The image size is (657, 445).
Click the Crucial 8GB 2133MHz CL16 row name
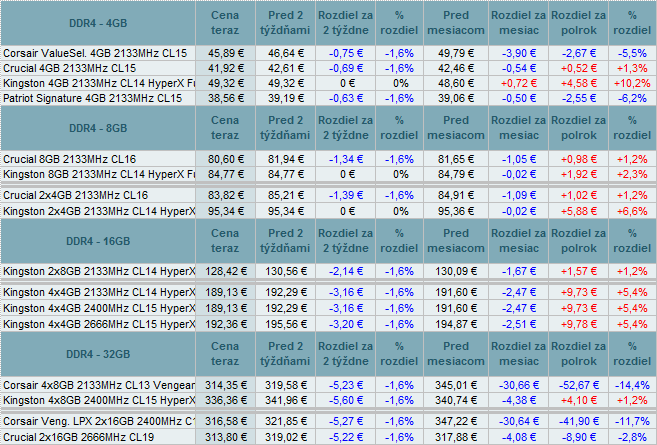70,159
